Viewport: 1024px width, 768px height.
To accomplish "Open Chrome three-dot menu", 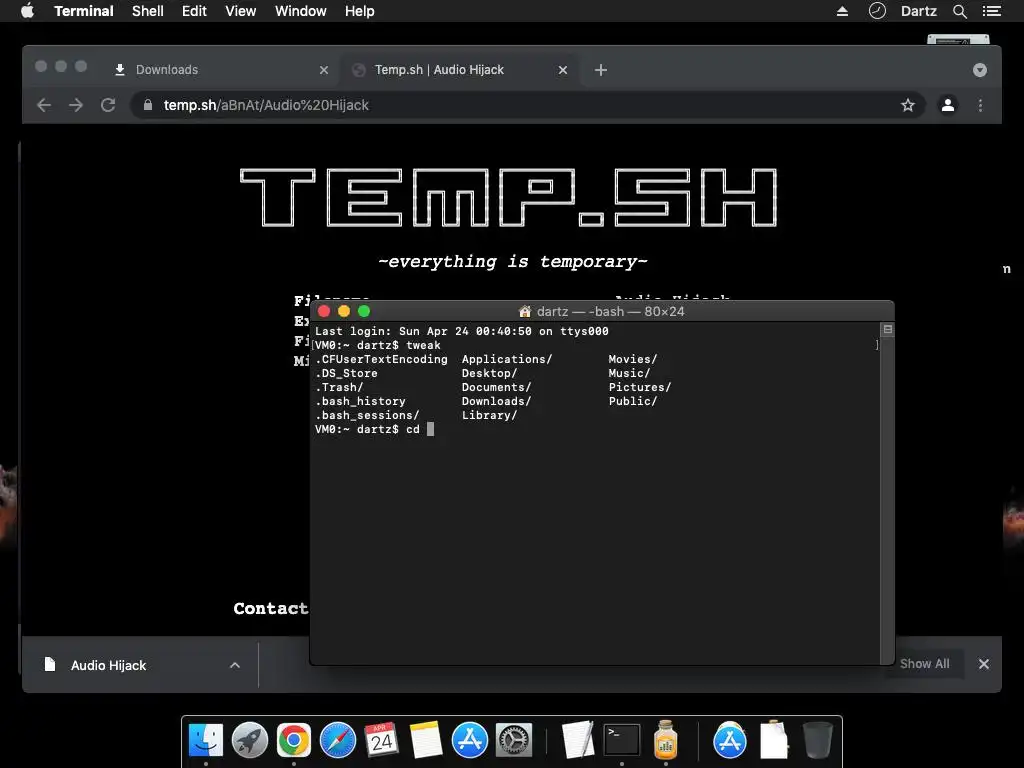I will [980, 105].
